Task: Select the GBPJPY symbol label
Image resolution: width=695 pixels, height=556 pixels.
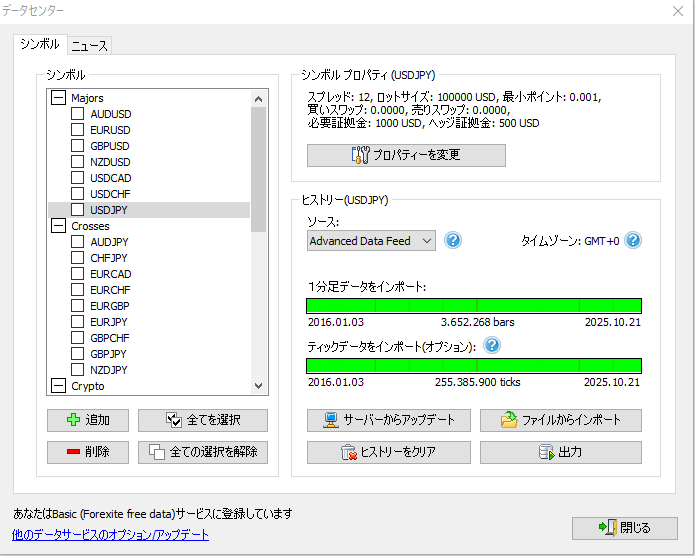Action: pyautogui.click(x=109, y=354)
